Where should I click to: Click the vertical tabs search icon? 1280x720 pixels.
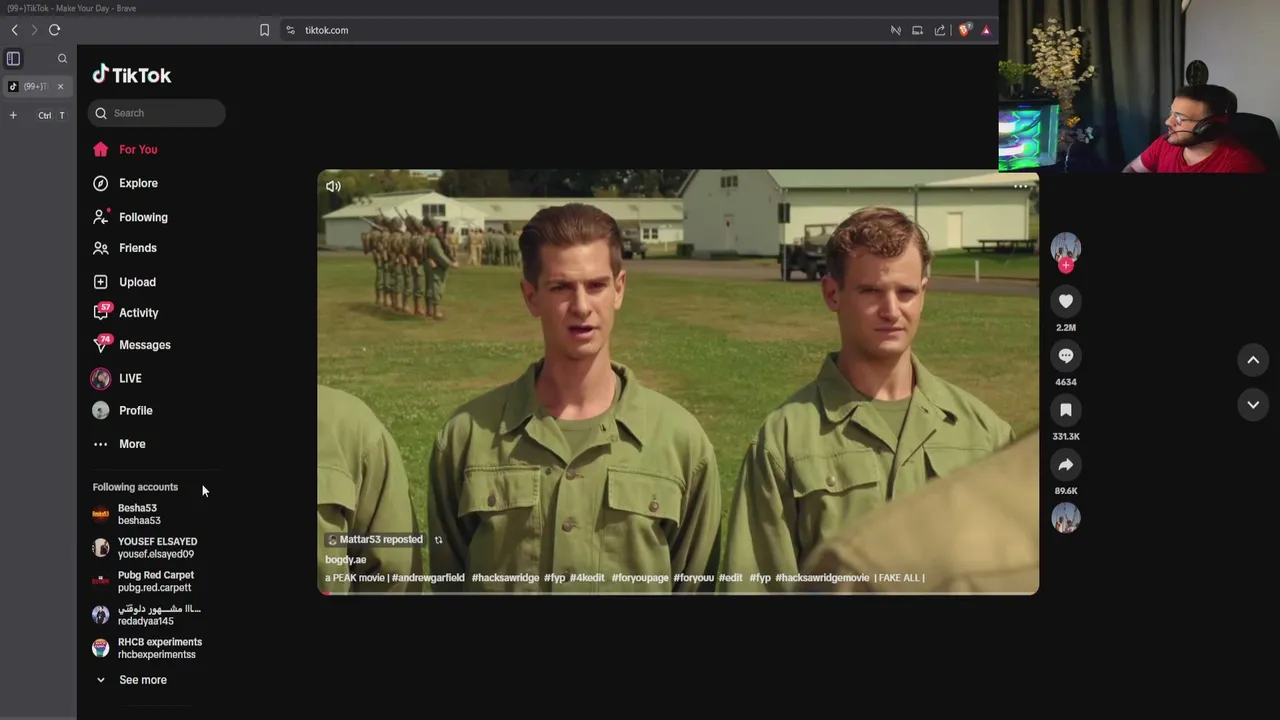62,59
